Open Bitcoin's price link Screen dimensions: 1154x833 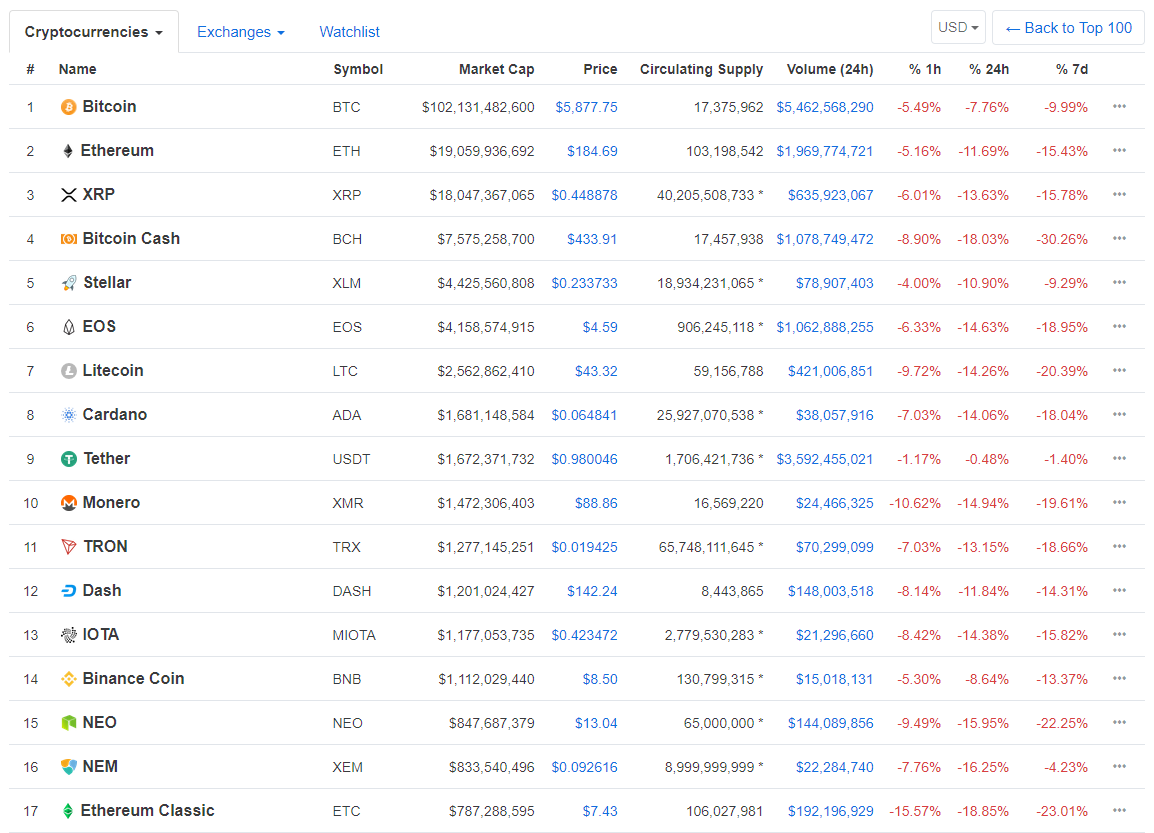coord(586,106)
